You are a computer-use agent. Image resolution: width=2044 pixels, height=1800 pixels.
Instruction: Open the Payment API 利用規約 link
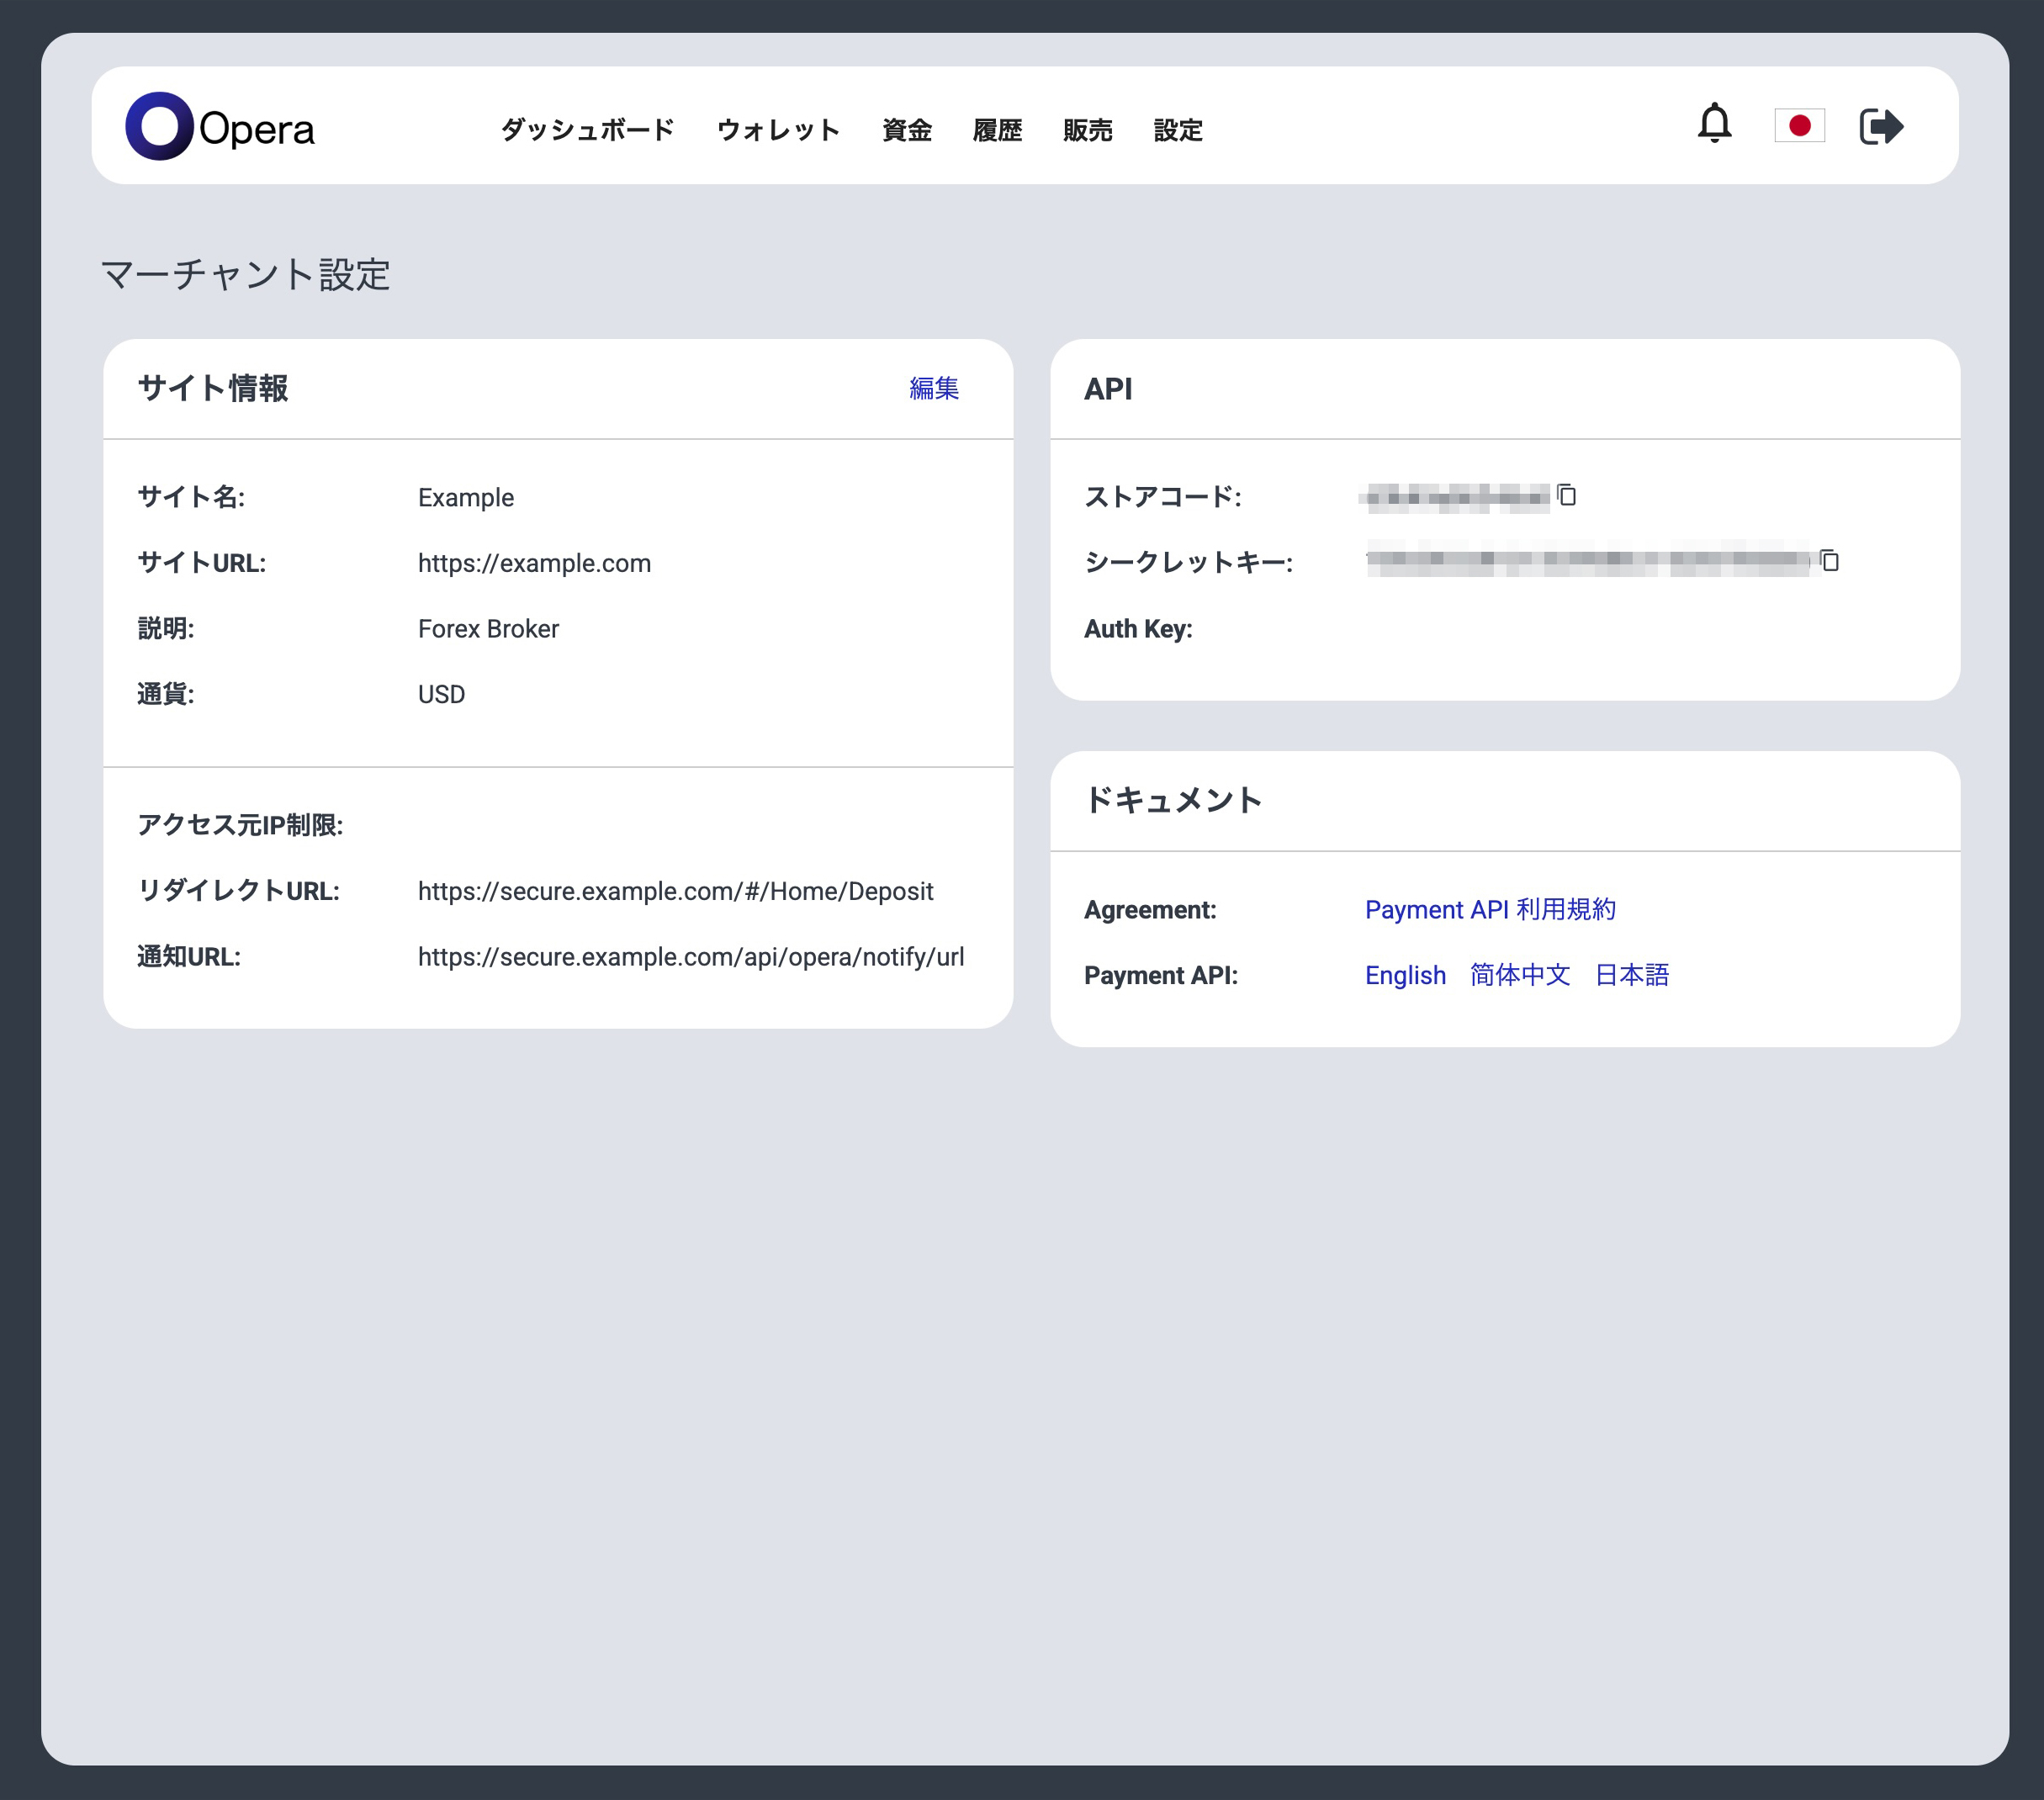[x=1489, y=910]
